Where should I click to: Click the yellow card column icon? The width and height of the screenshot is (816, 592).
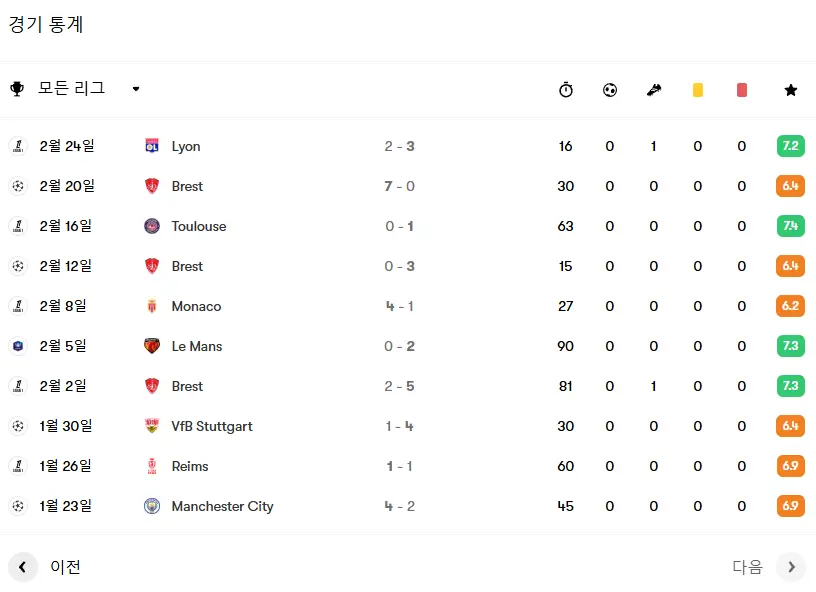[x=698, y=90]
